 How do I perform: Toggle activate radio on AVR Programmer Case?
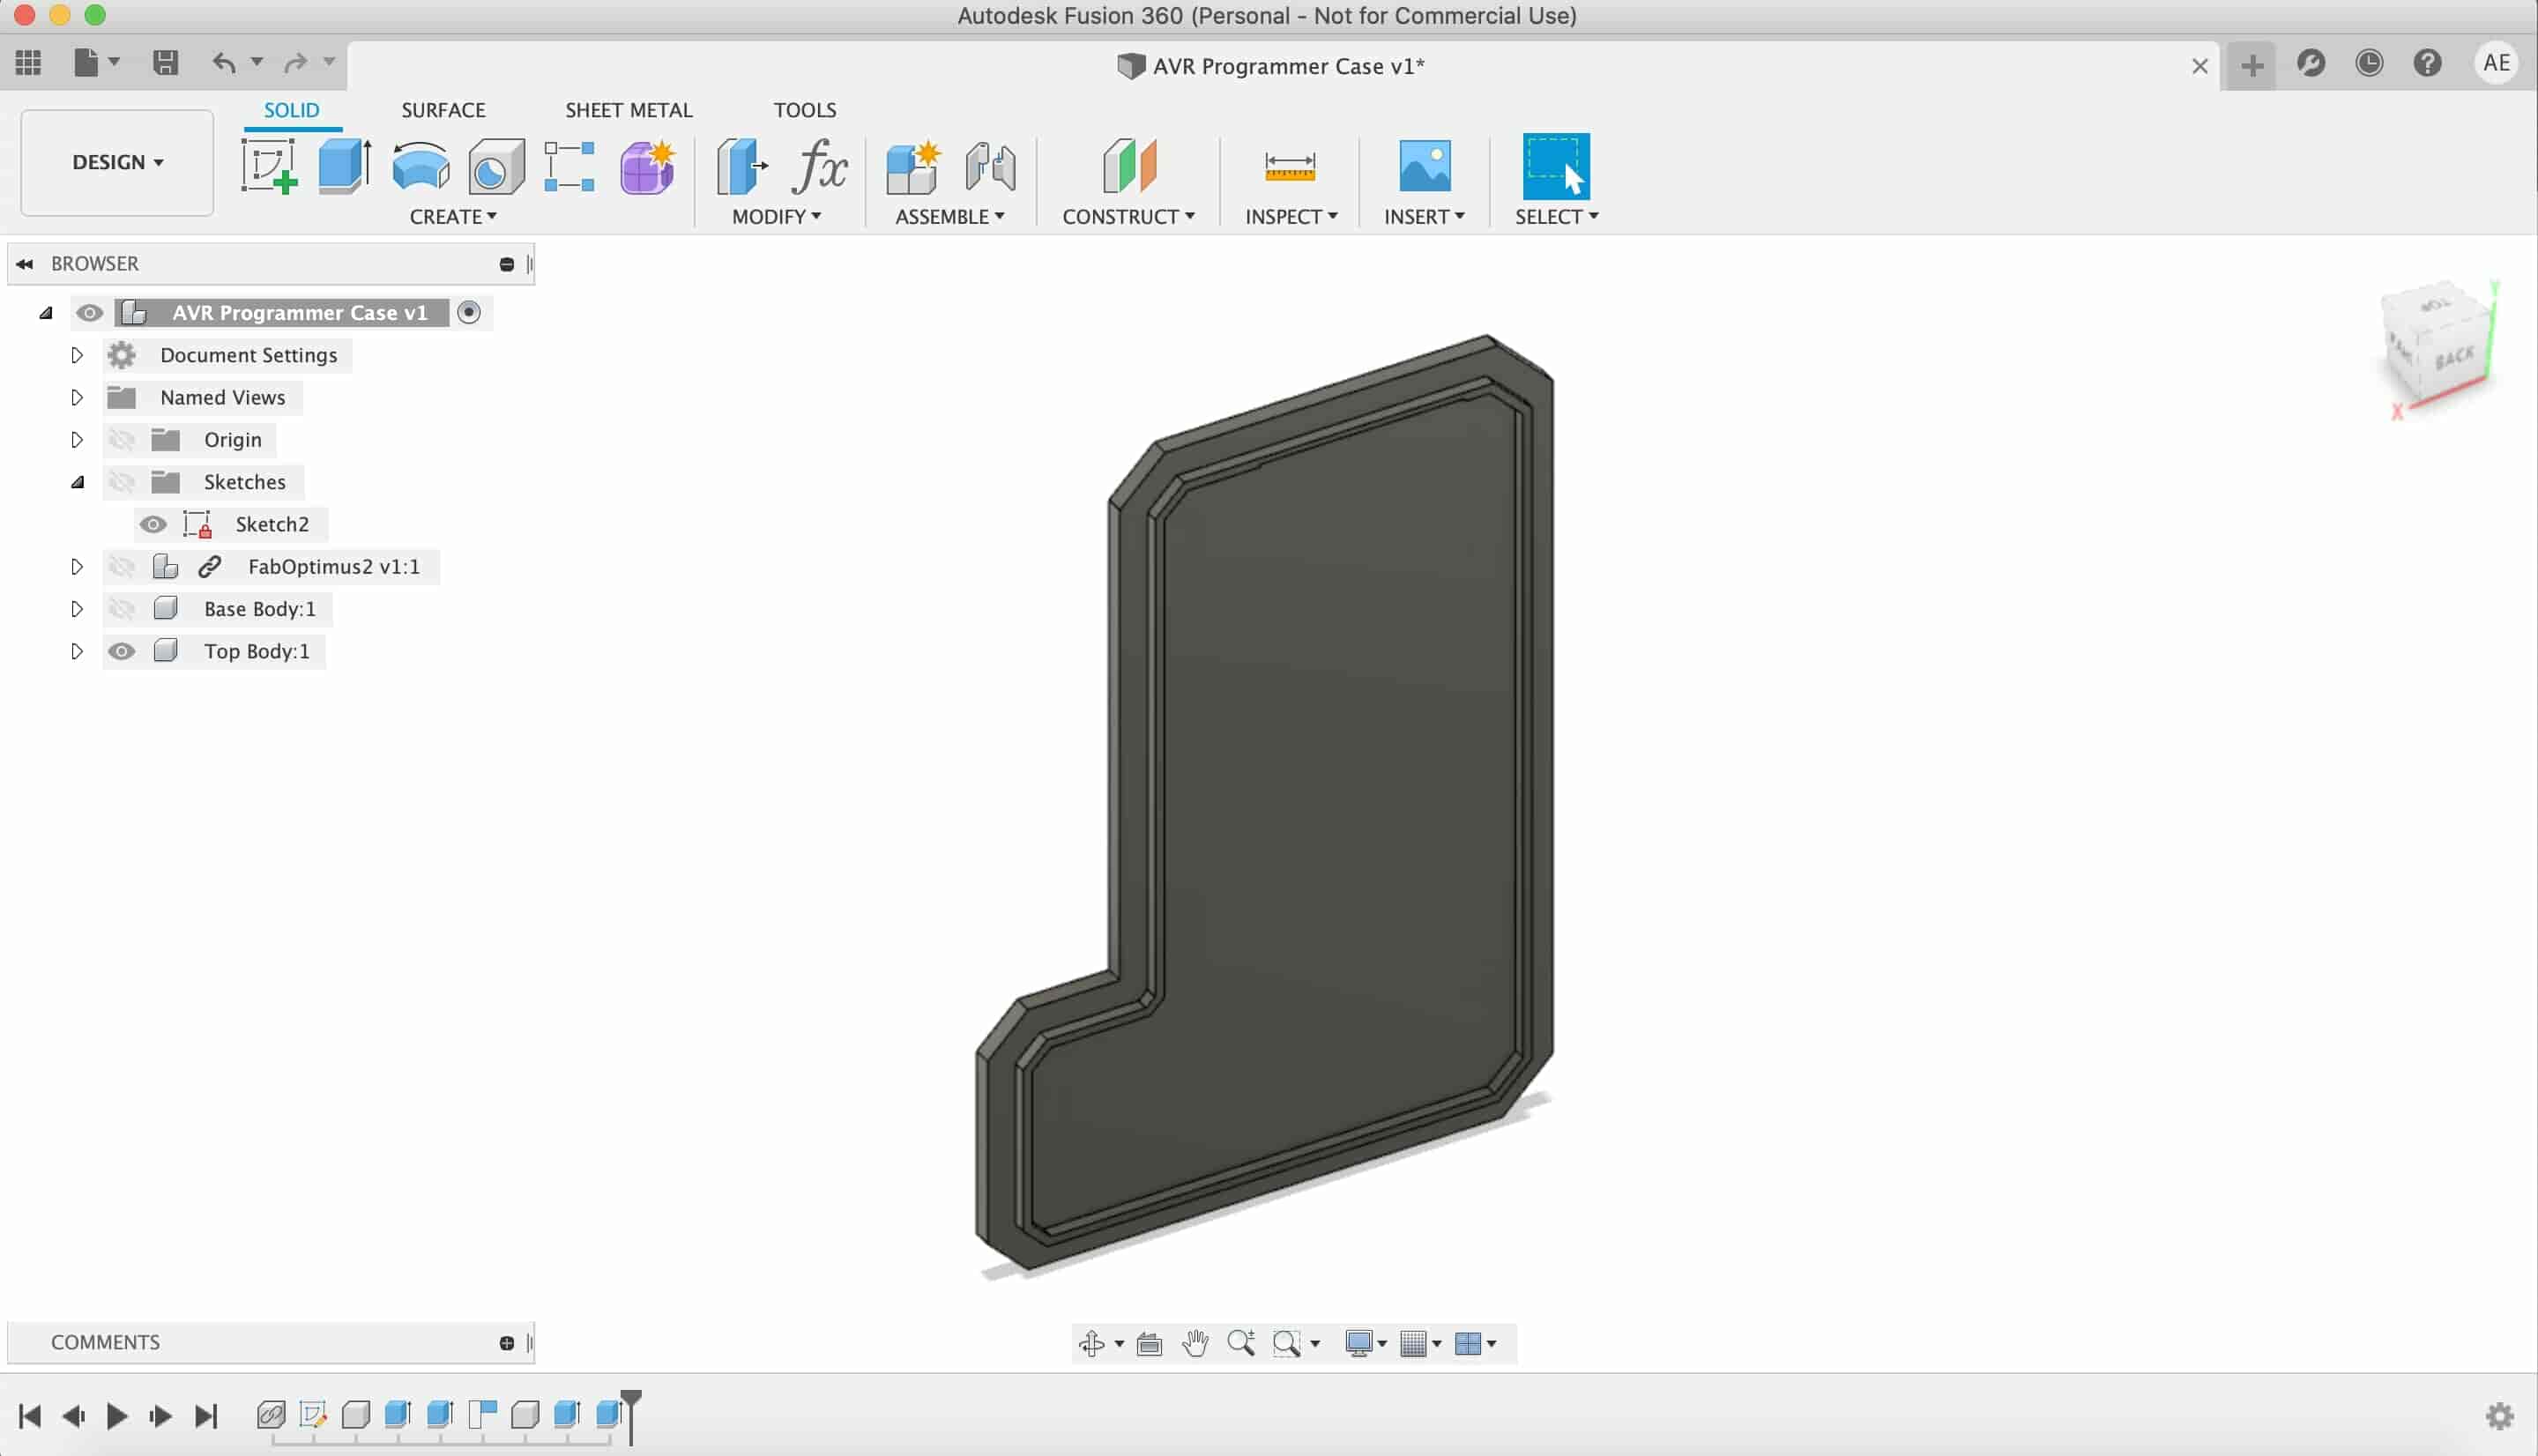(469, 313)
